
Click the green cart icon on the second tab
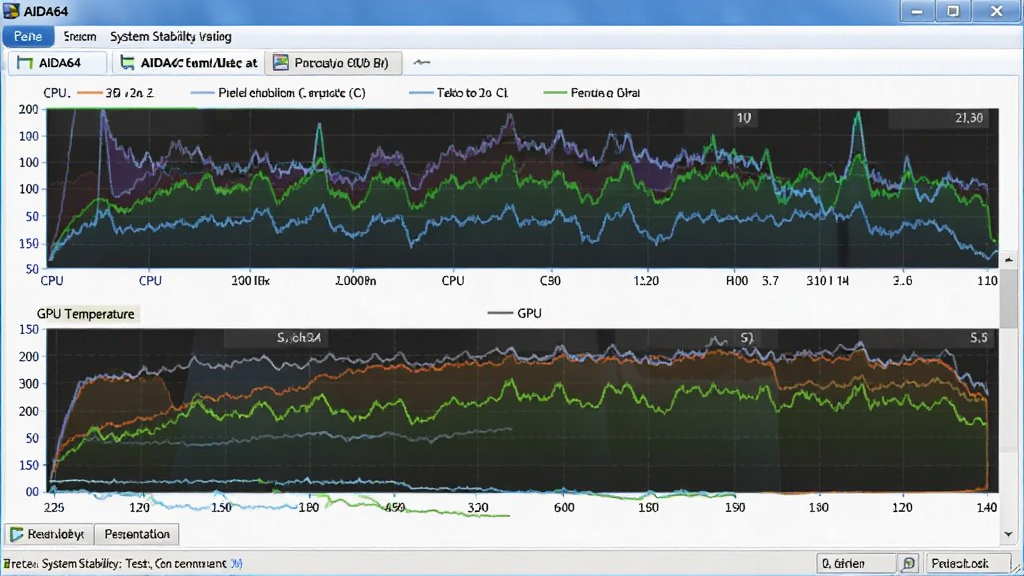pos(128,63)
